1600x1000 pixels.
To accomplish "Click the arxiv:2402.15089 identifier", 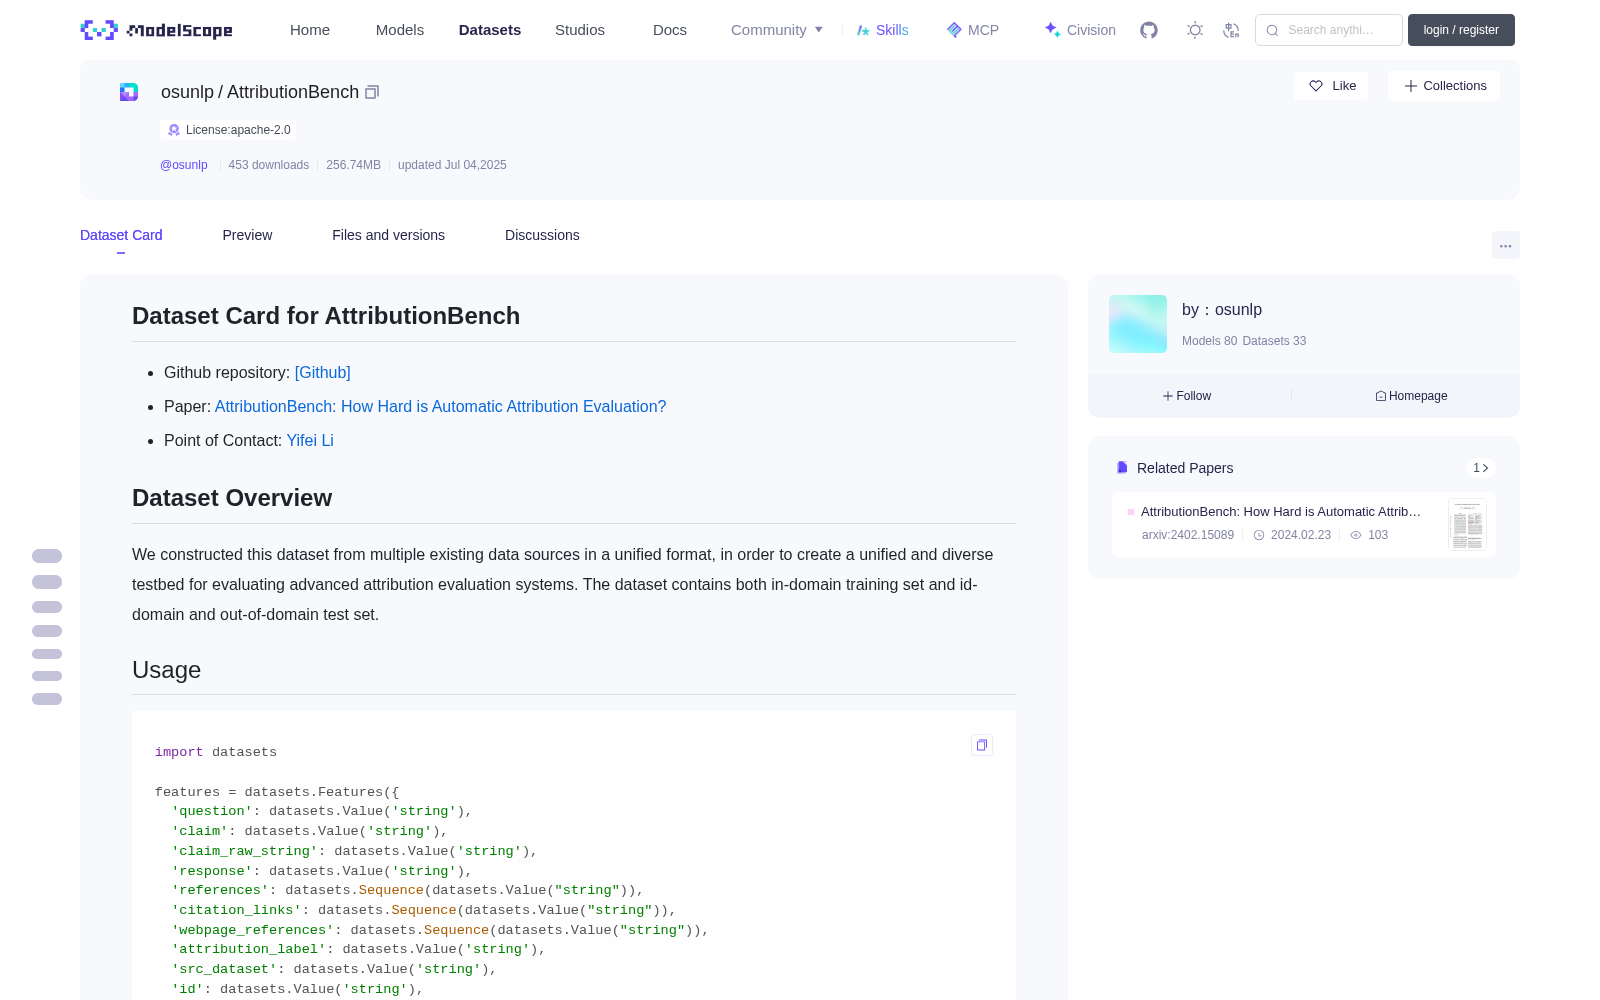I will tap(1188, 535).
